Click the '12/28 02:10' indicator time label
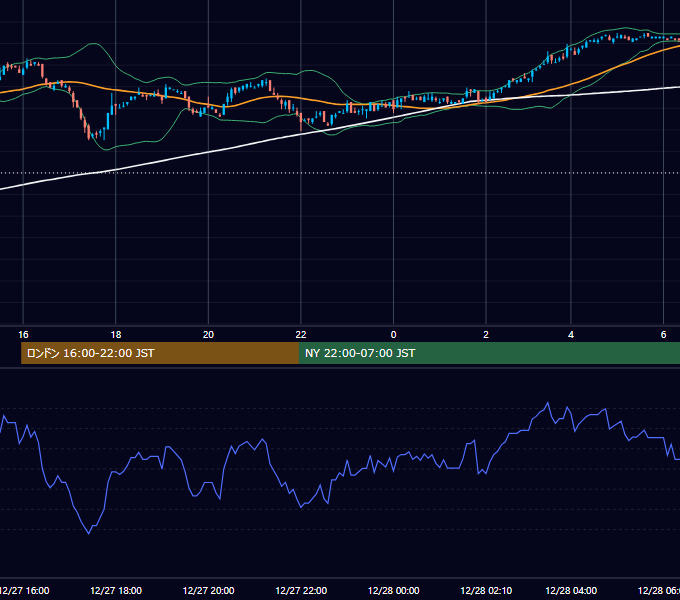The image size is (680, 600). [x=486, y=591]
